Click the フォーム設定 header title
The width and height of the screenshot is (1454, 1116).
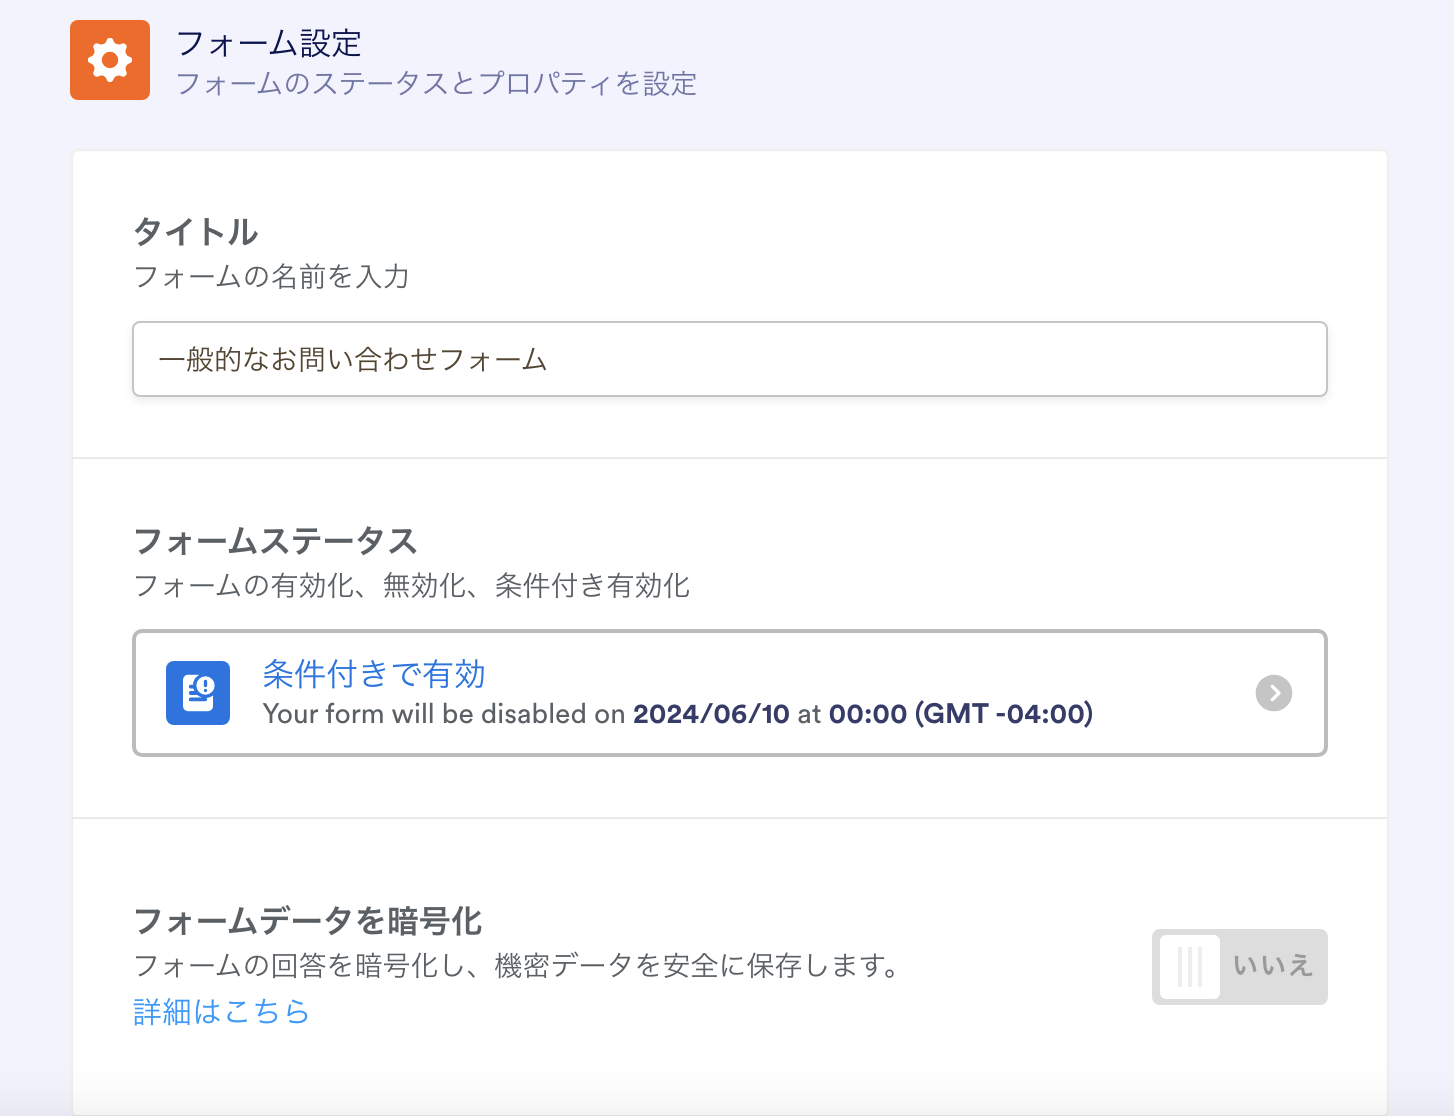coord(269,43)
